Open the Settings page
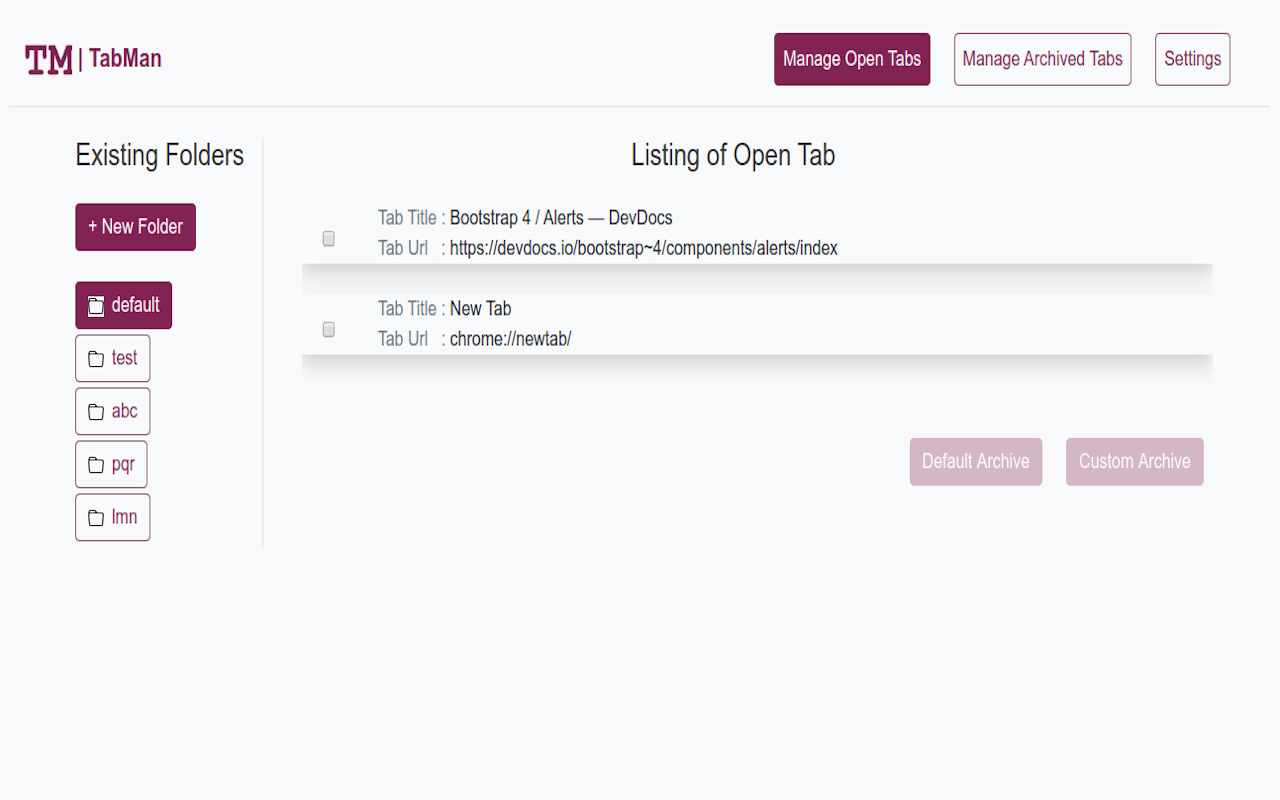Image resolution: width=1280 pixels, height=800 pixels. [x=1192, y=59]
